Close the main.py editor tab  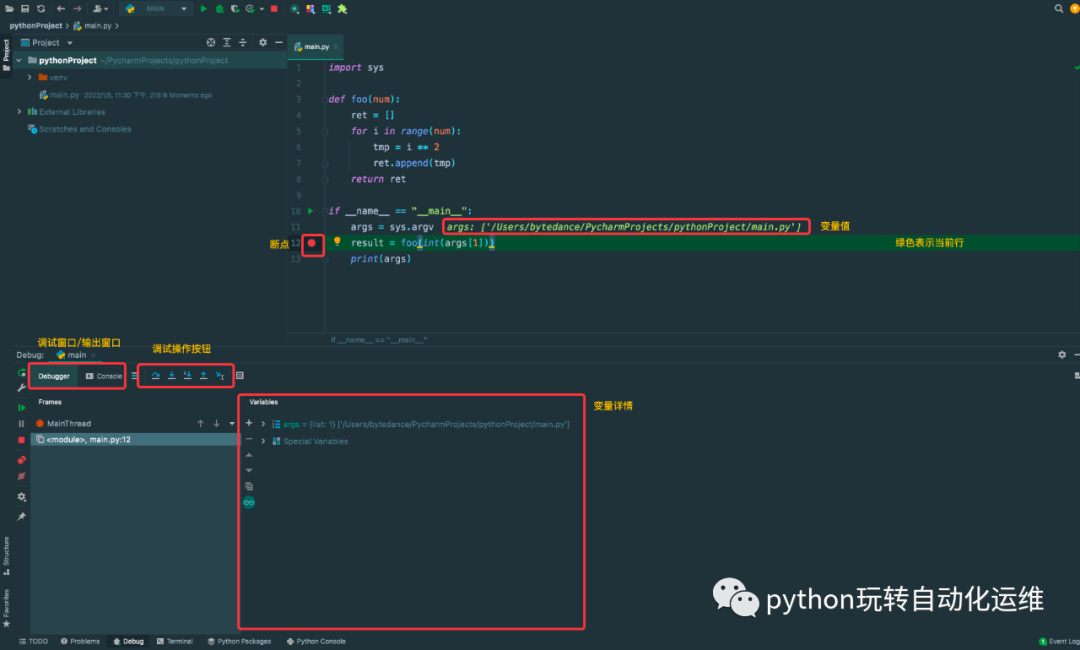point(336,47)
